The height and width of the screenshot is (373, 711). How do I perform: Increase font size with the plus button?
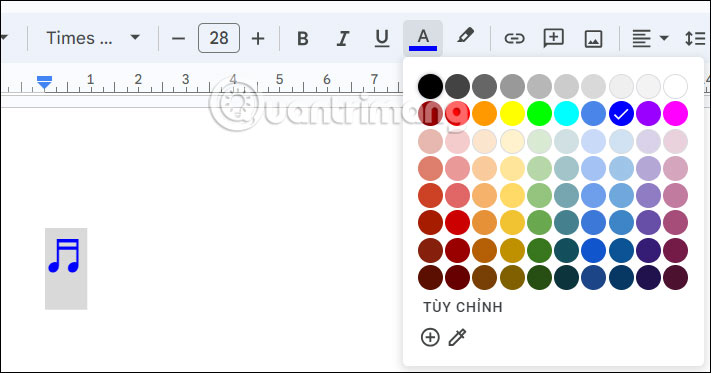tap(258, 39)
